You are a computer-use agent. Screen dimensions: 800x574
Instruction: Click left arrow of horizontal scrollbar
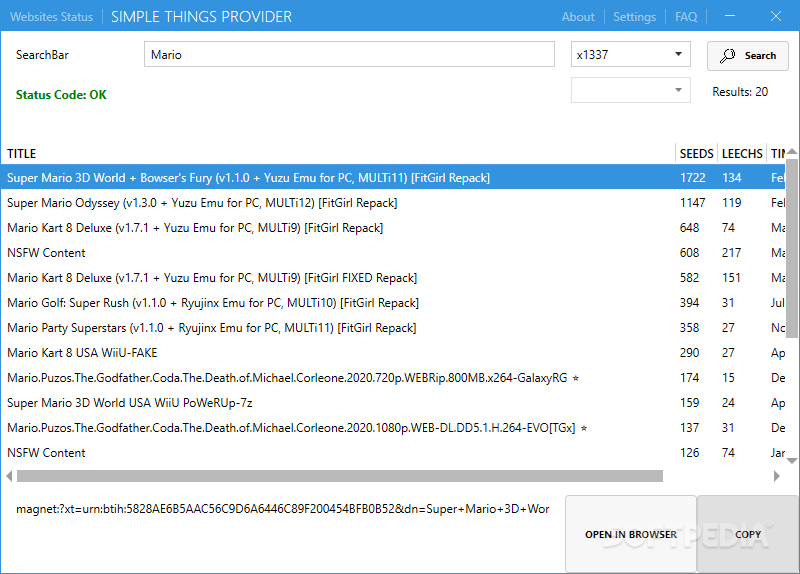coord(9,476)
